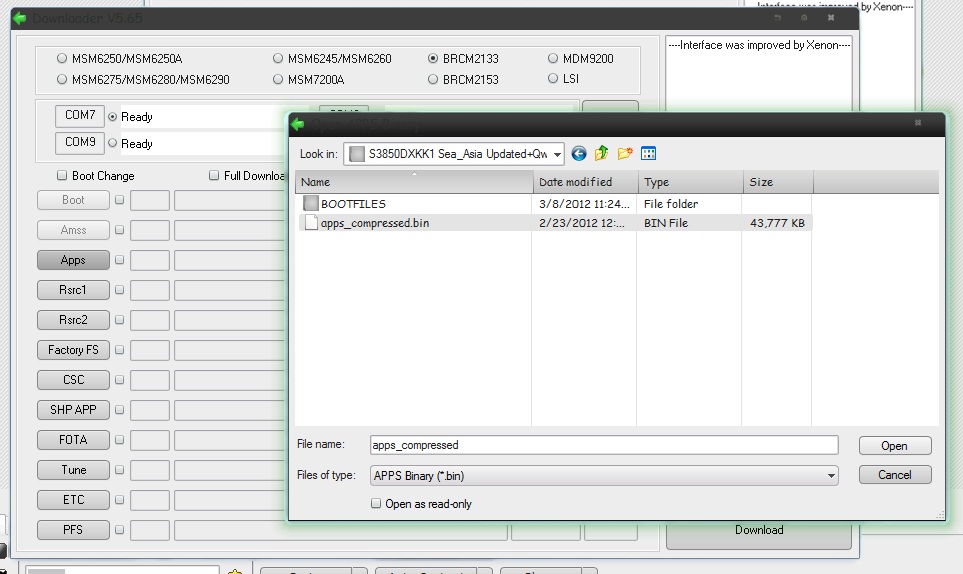The height and width of the screenshot is (574, 963).
Task: Click the Back navigation icon in file dialog
Action: click(579, 154)
